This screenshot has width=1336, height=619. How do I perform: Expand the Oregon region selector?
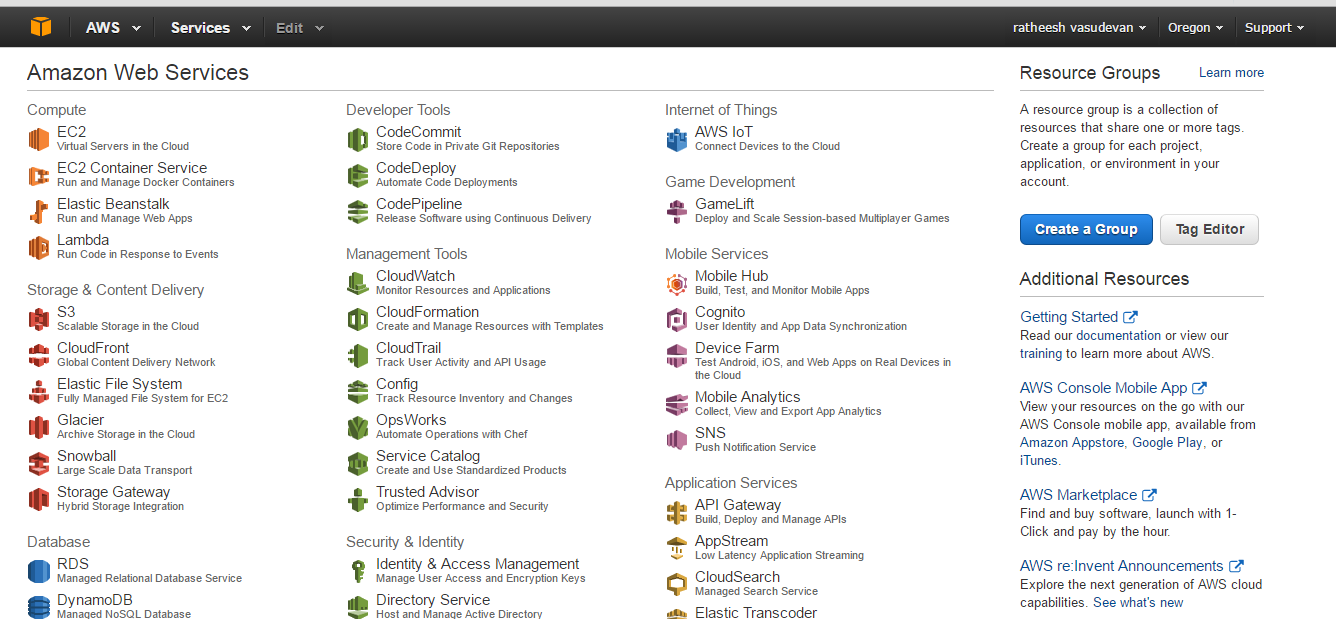click(x=1196, y=27)
